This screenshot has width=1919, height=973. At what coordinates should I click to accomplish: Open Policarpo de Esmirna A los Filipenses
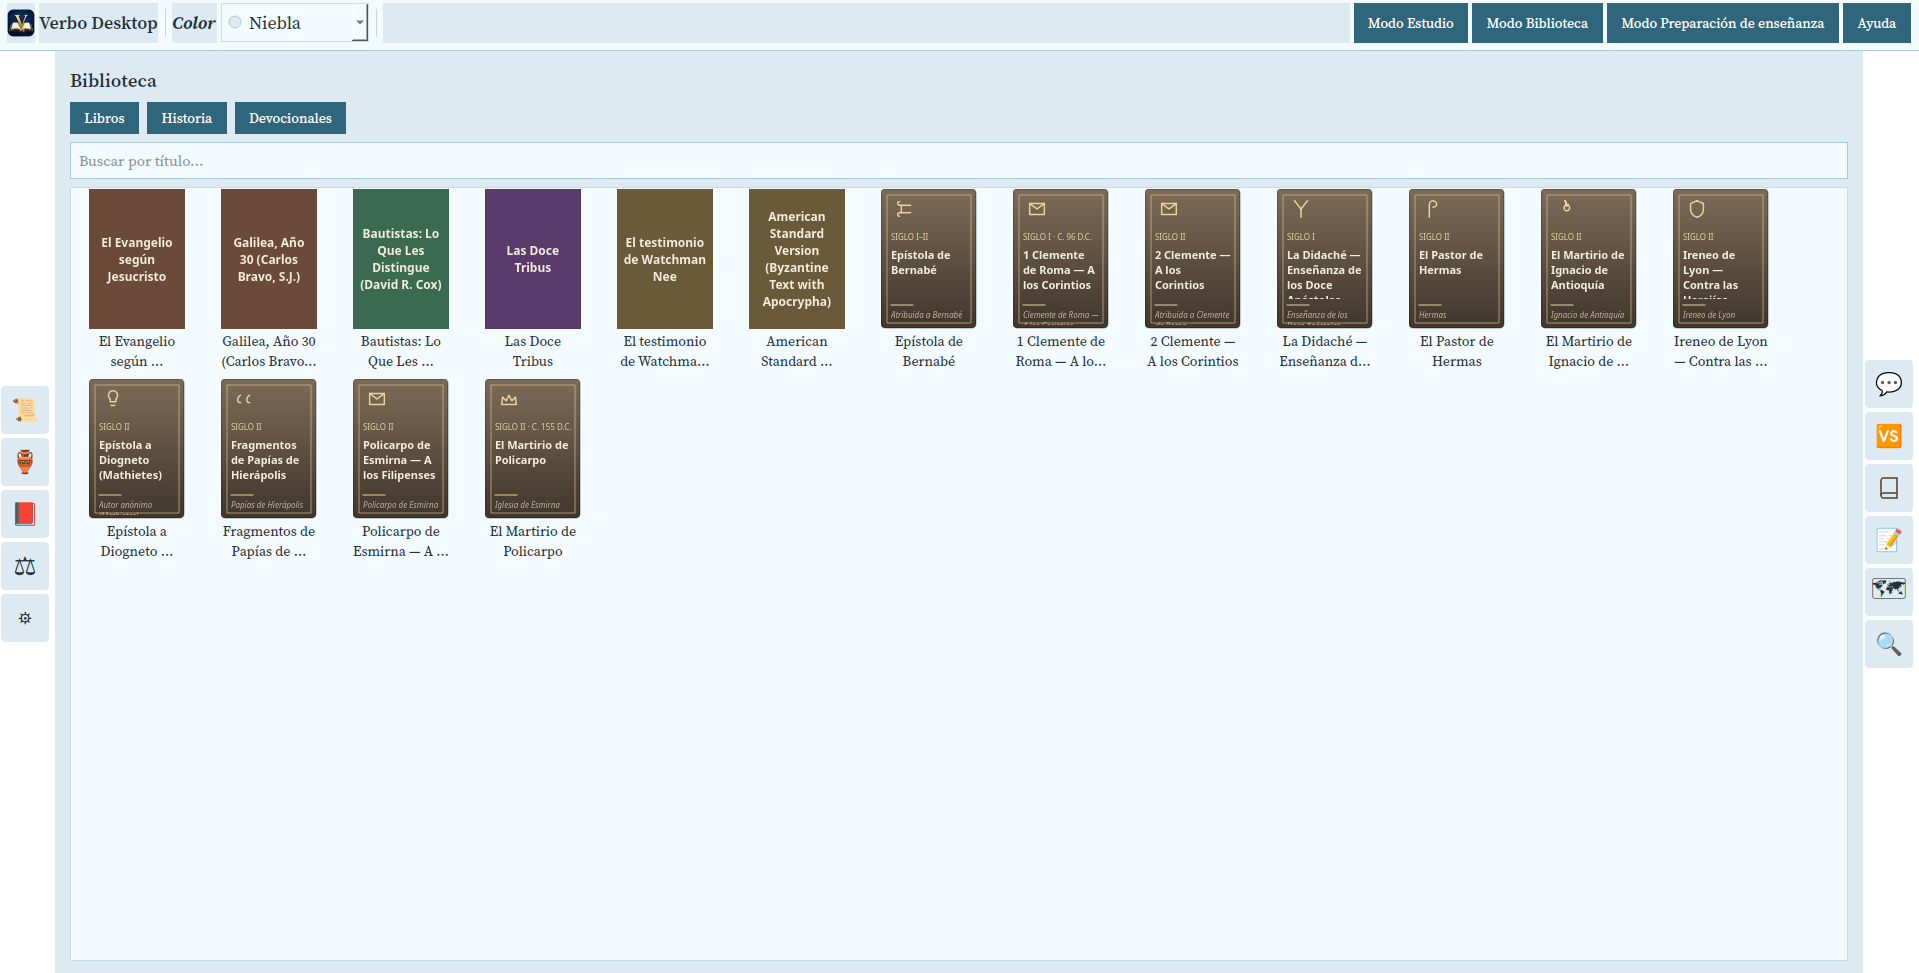point(401,449)
